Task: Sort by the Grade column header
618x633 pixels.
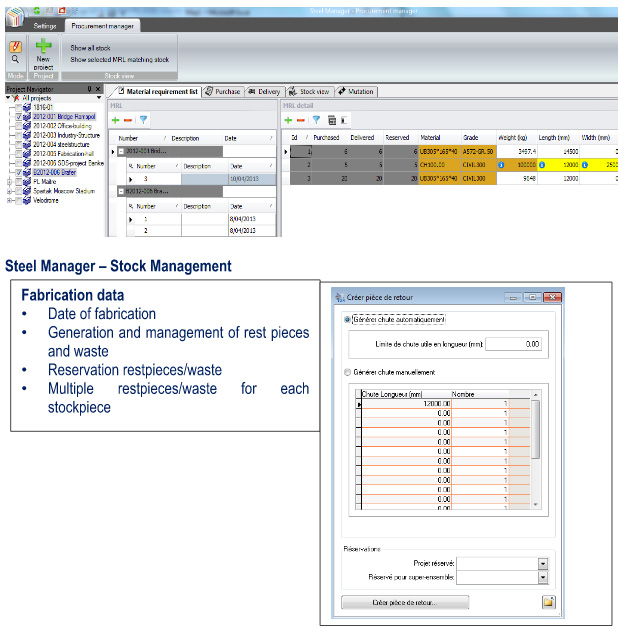Action: coord(478,138)
